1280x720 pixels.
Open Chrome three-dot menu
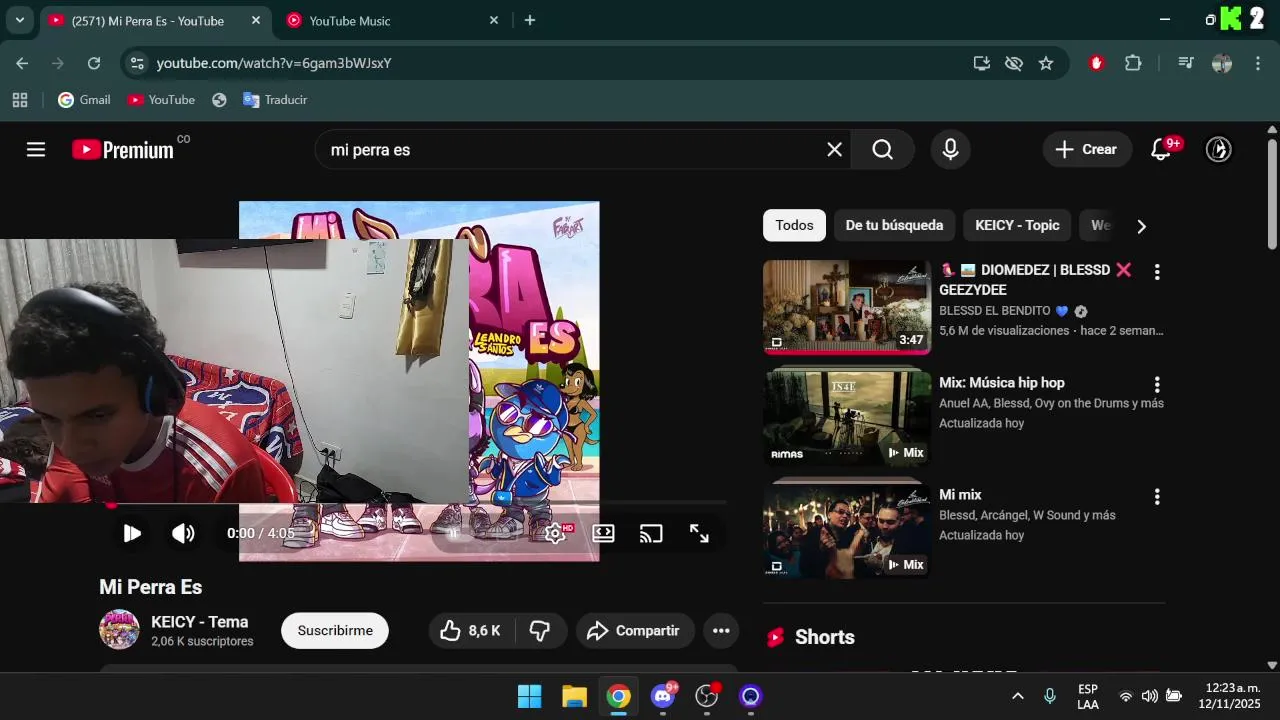tap(1258, 63)
